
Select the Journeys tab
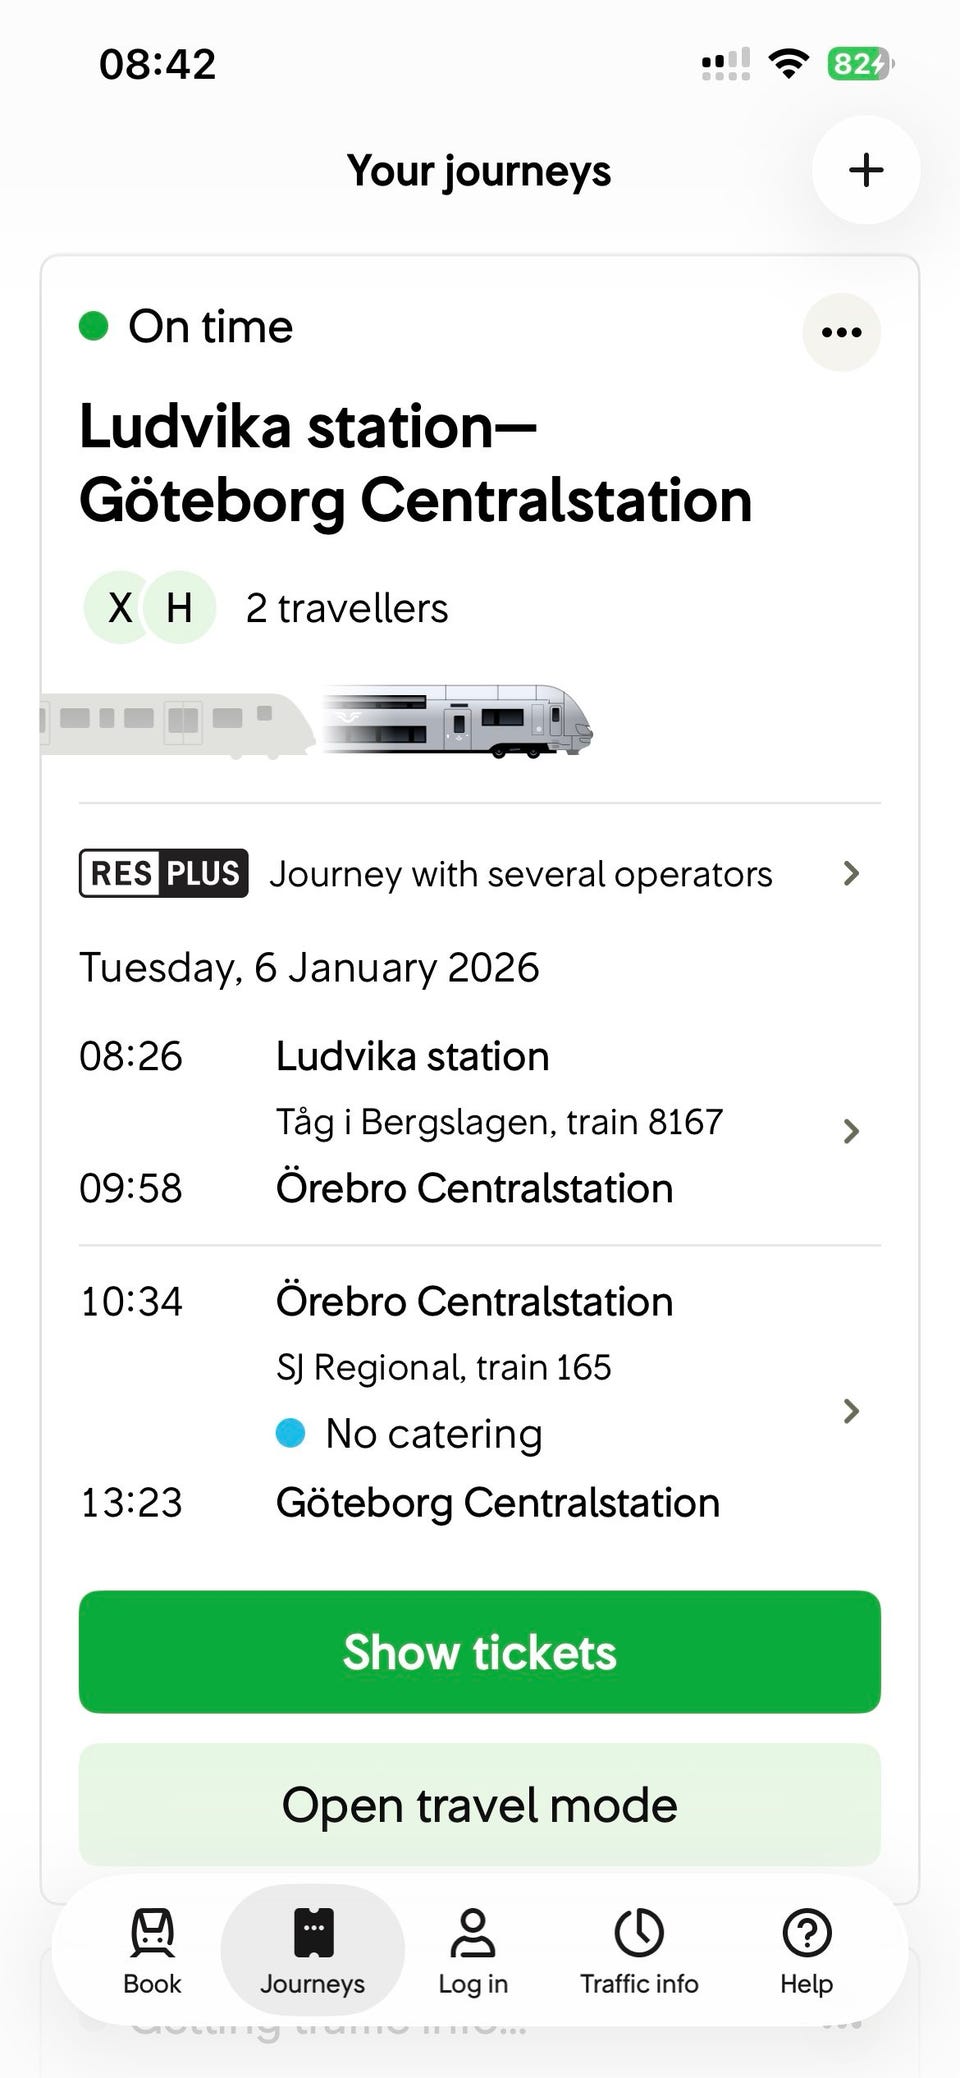coord(312,1950)
